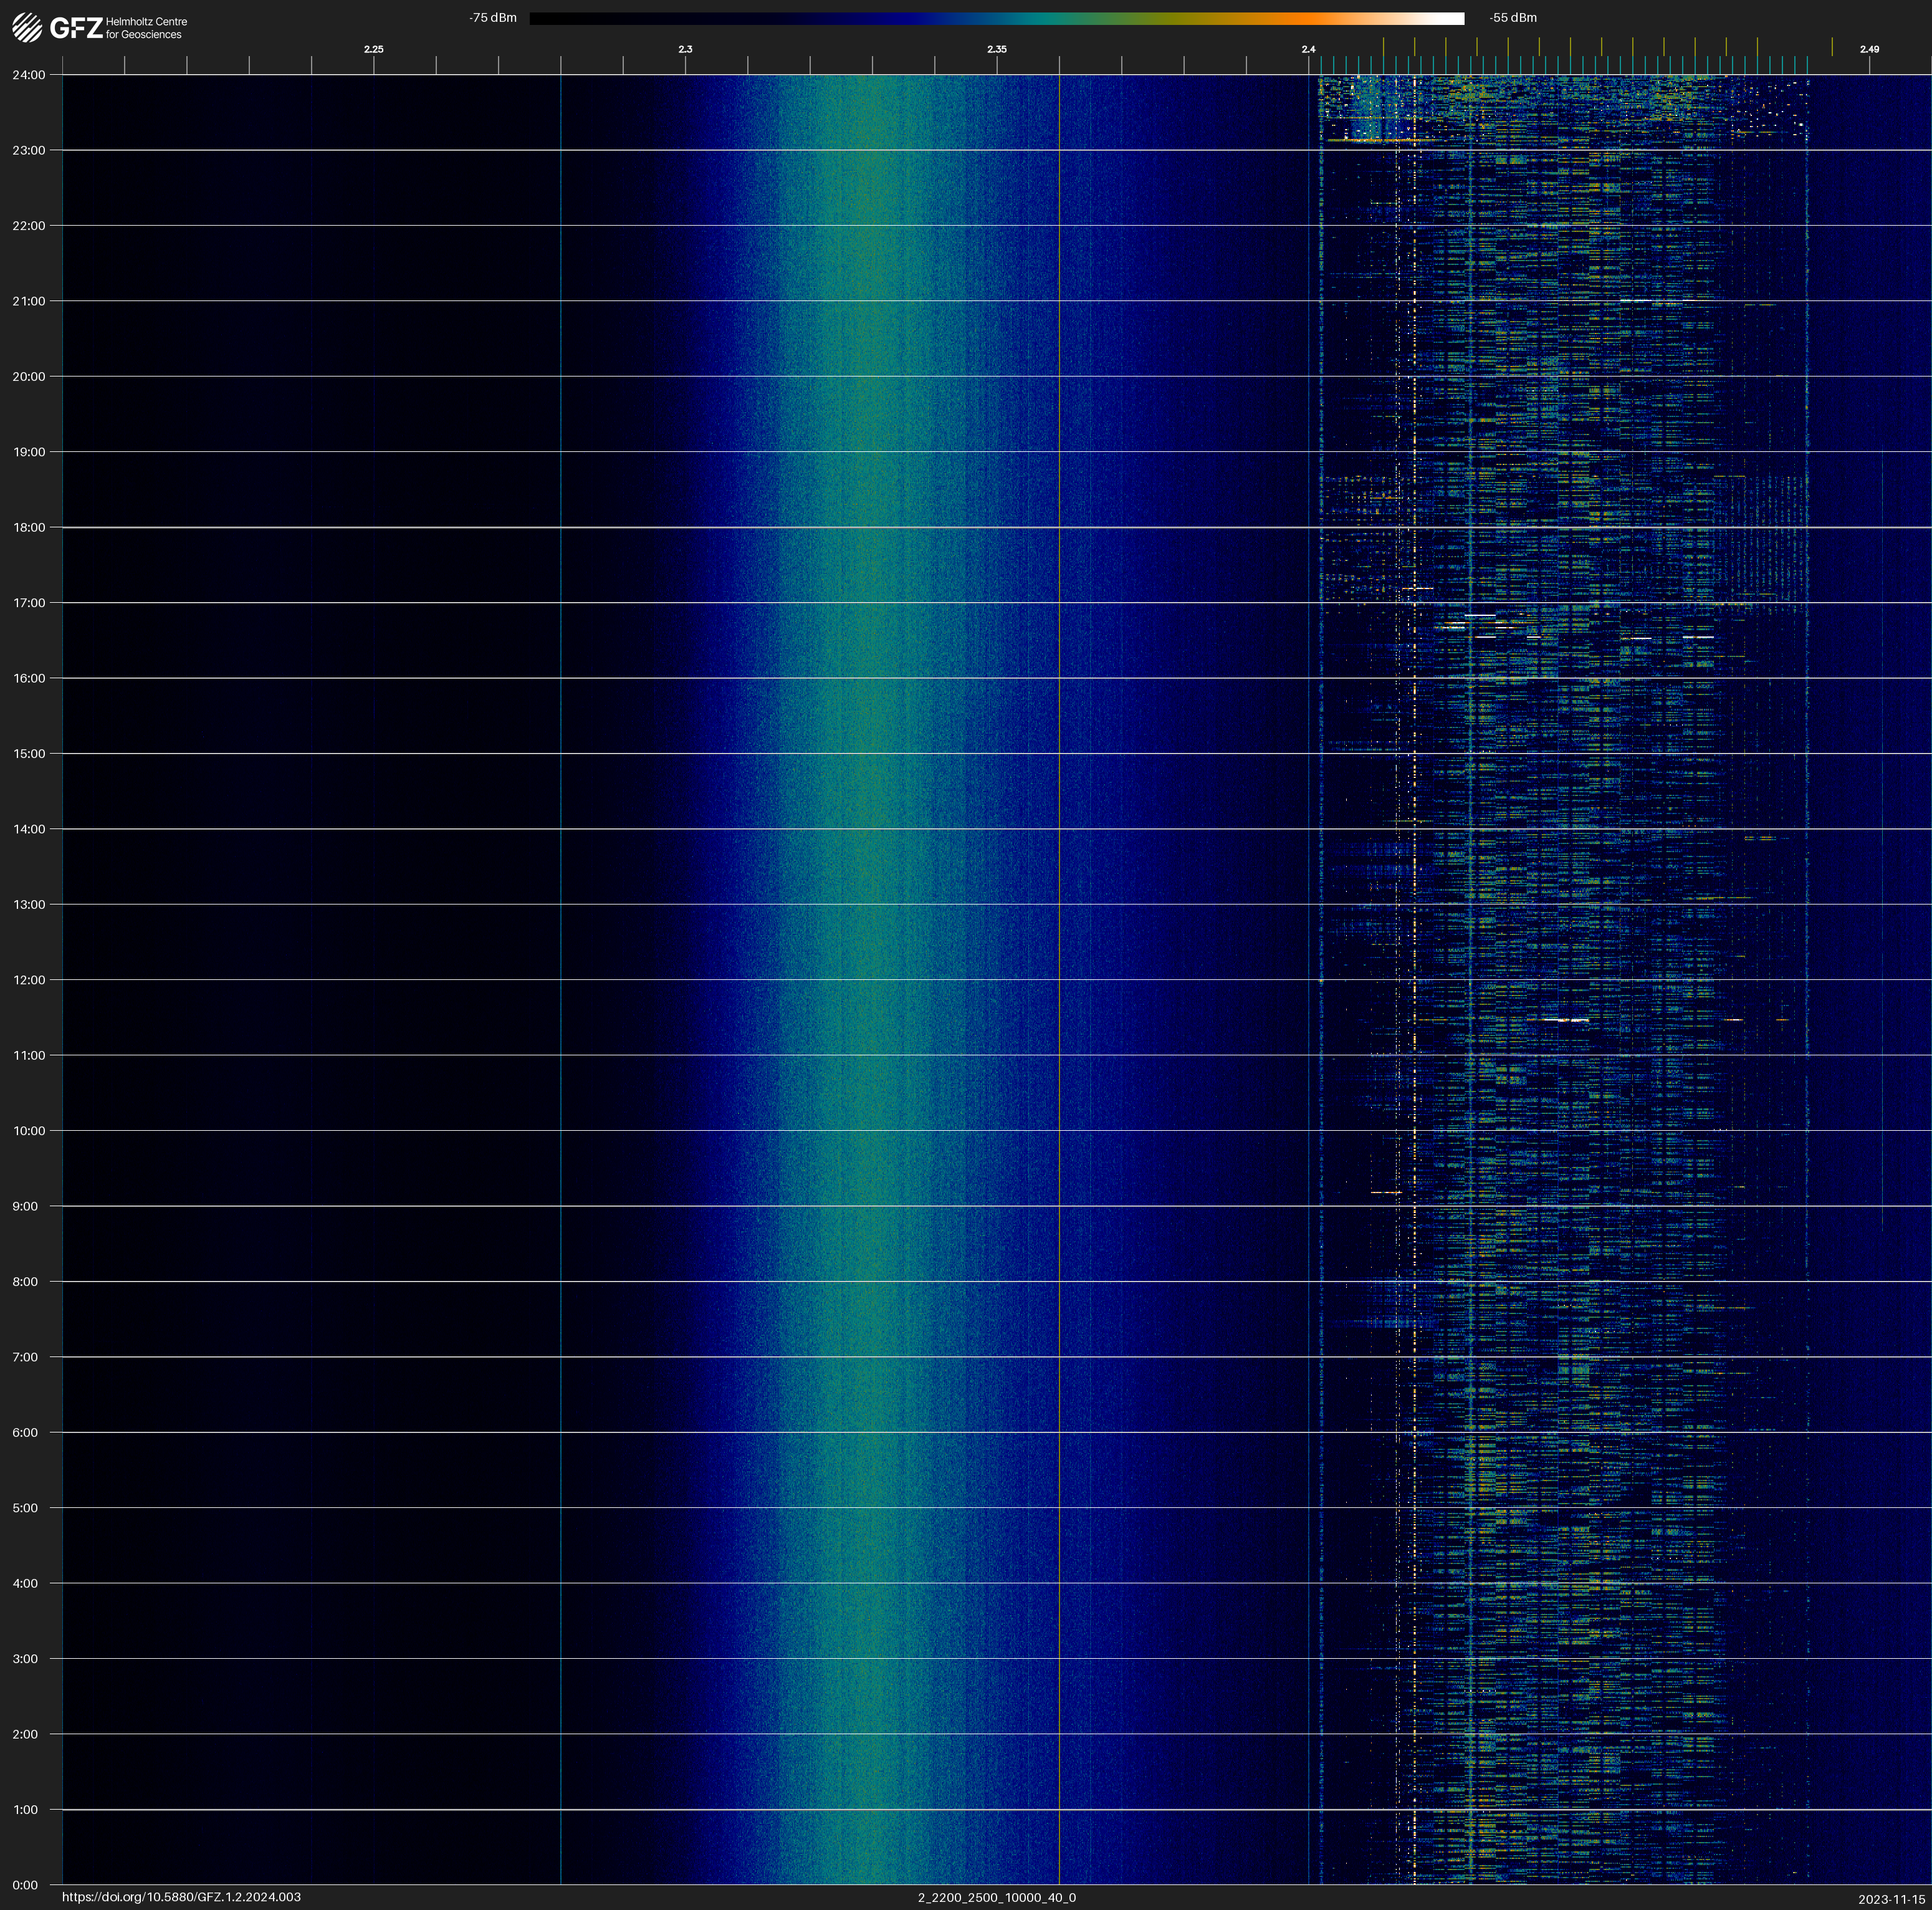Click the dBm color scale gradient bar
This screenshot has height=1910, width=1932.
[996, 18]
